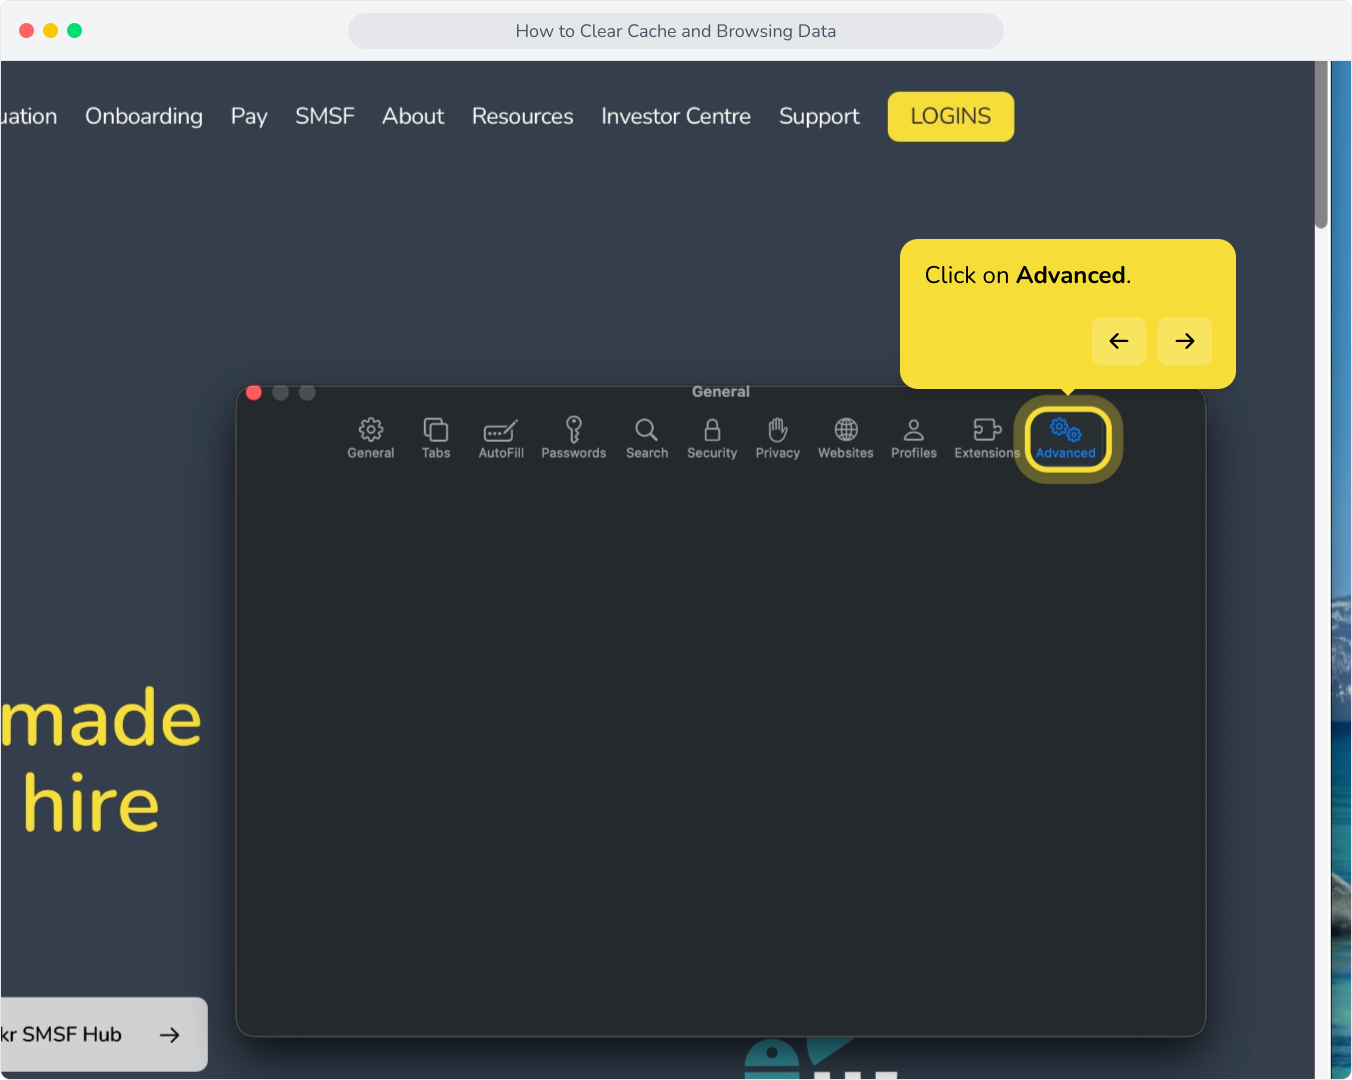Click the red close button of preferences window
The width and height of the screenshot is (1352, 1080).
point(254,392)
